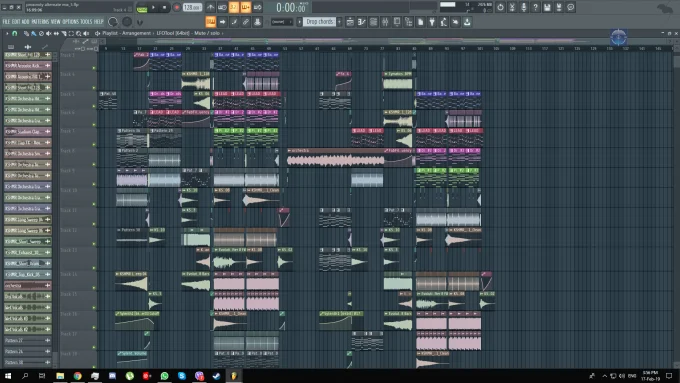Screen dimensions: 680x383
Task: Toggle Typing keyboard to piano button
Action: pos(211,22)
